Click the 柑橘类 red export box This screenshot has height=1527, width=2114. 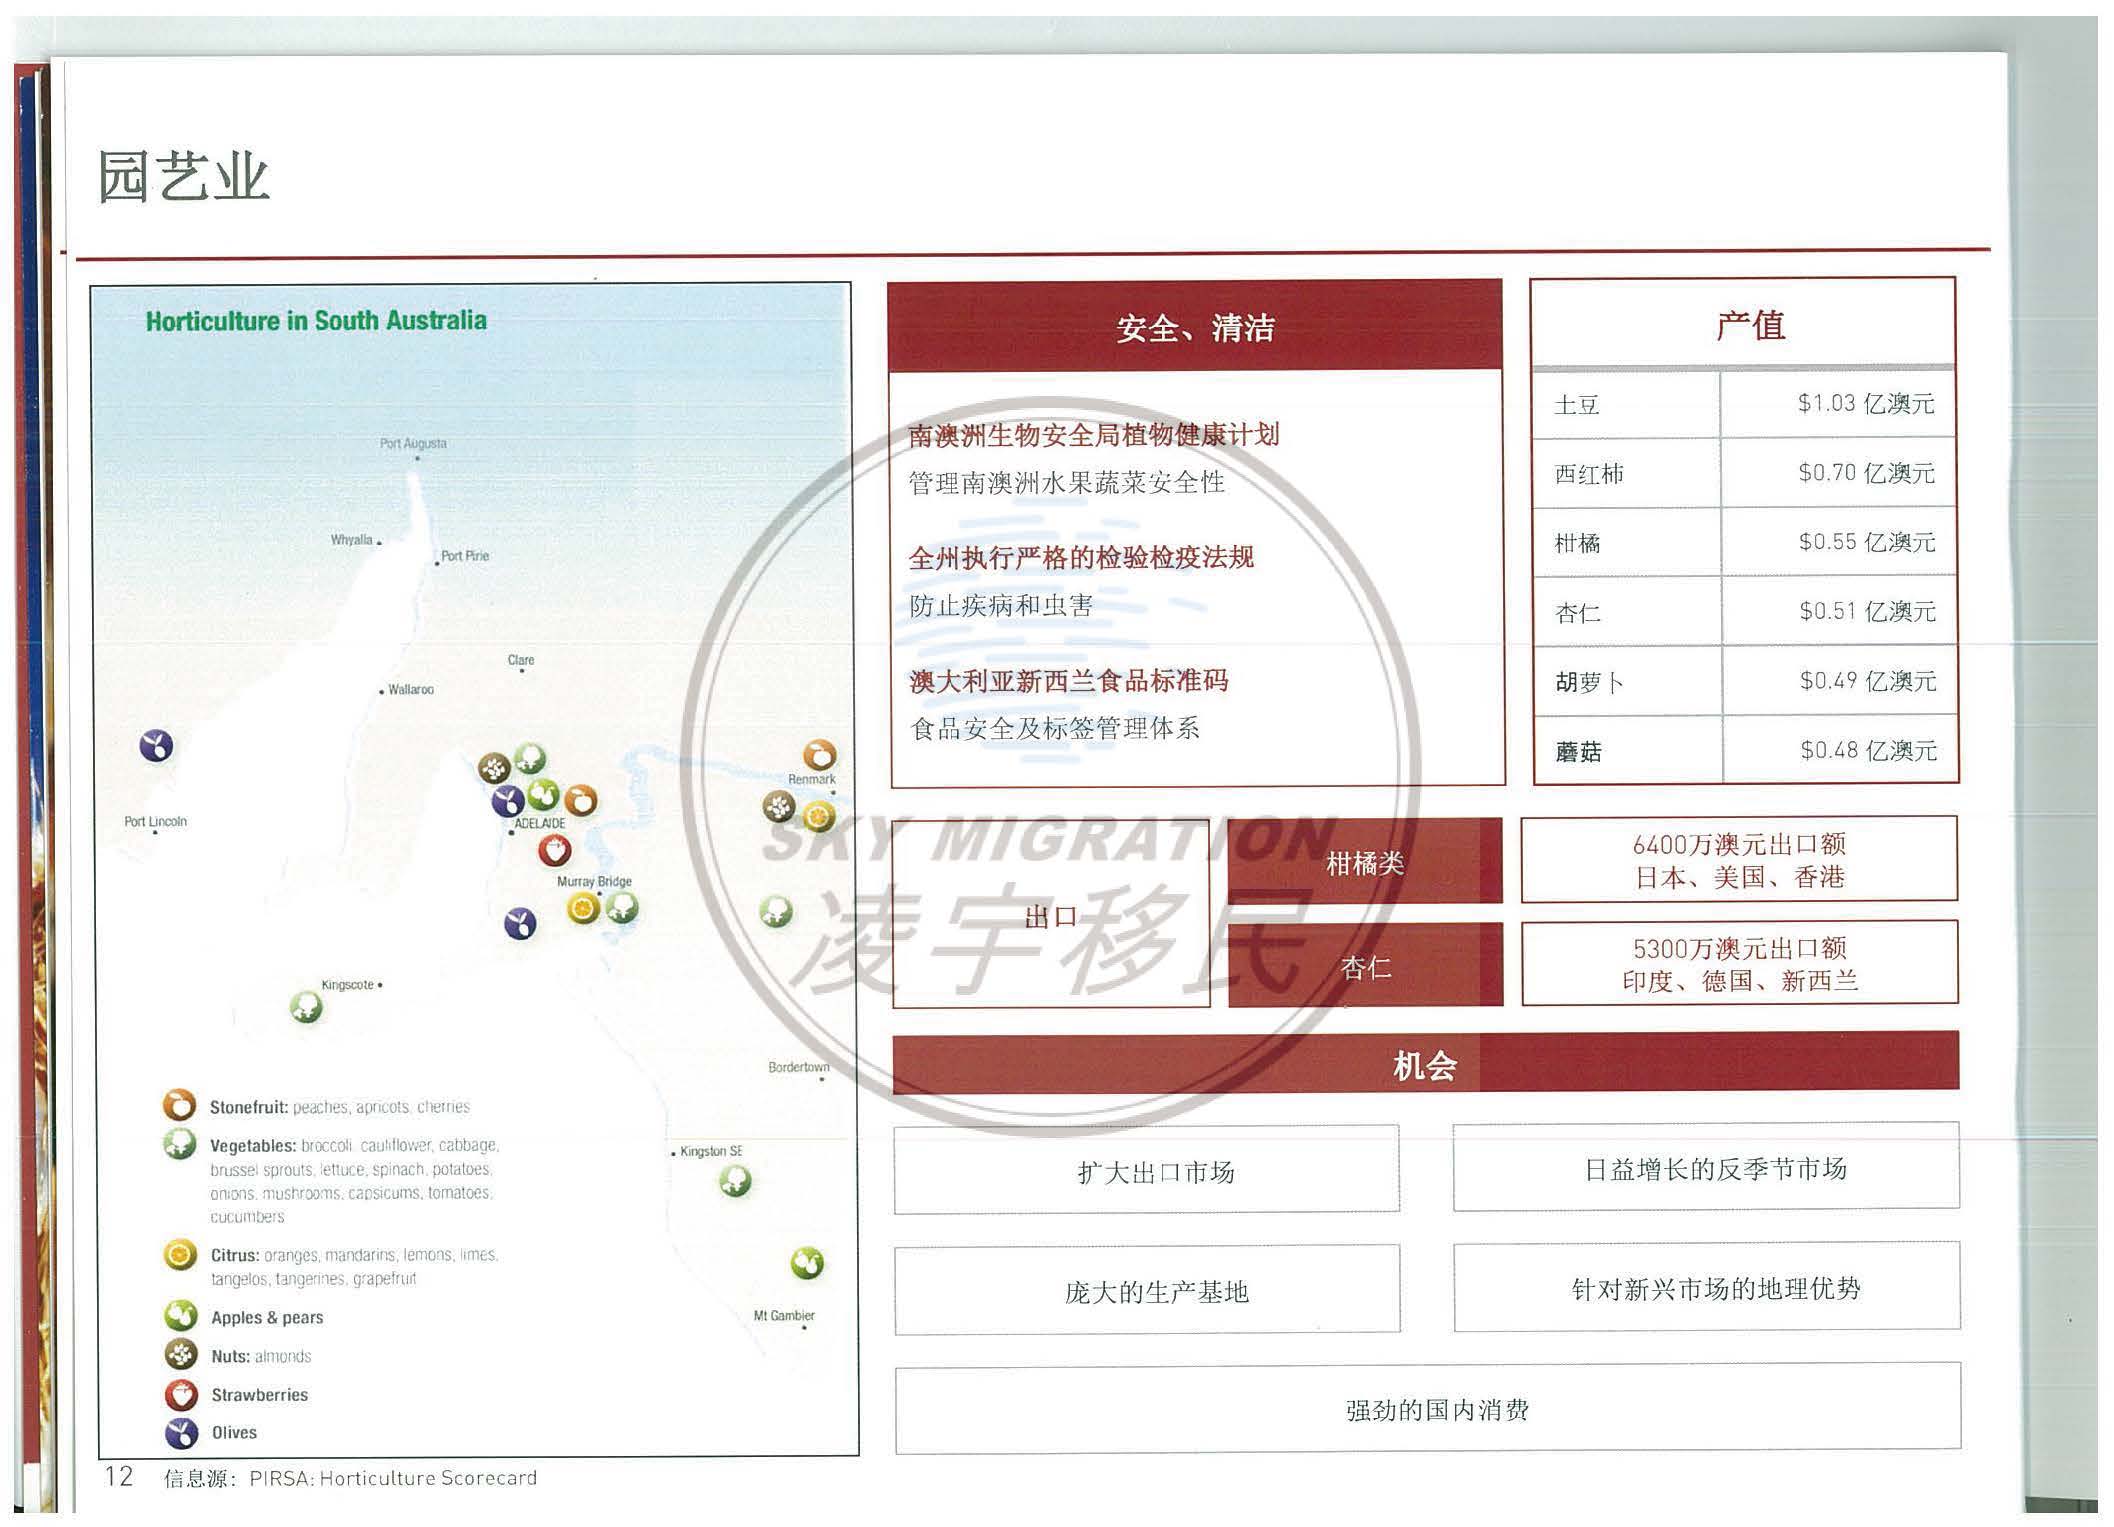click(1365, 861)
